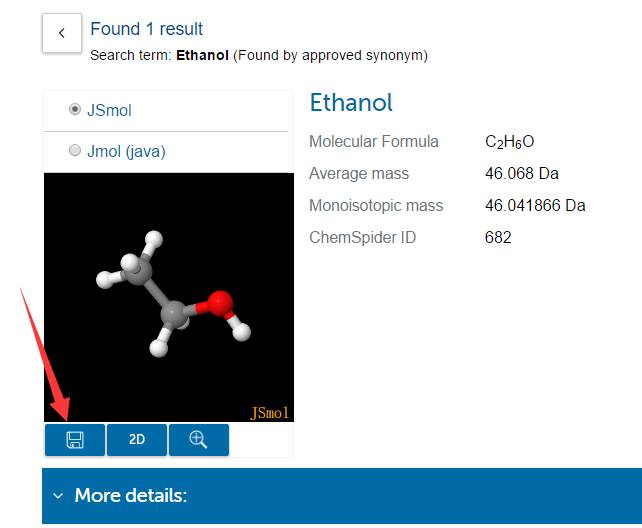Click the Monoisotopic mass label
The height and width of the screenshot is (528, 642).
click(376, 206)
